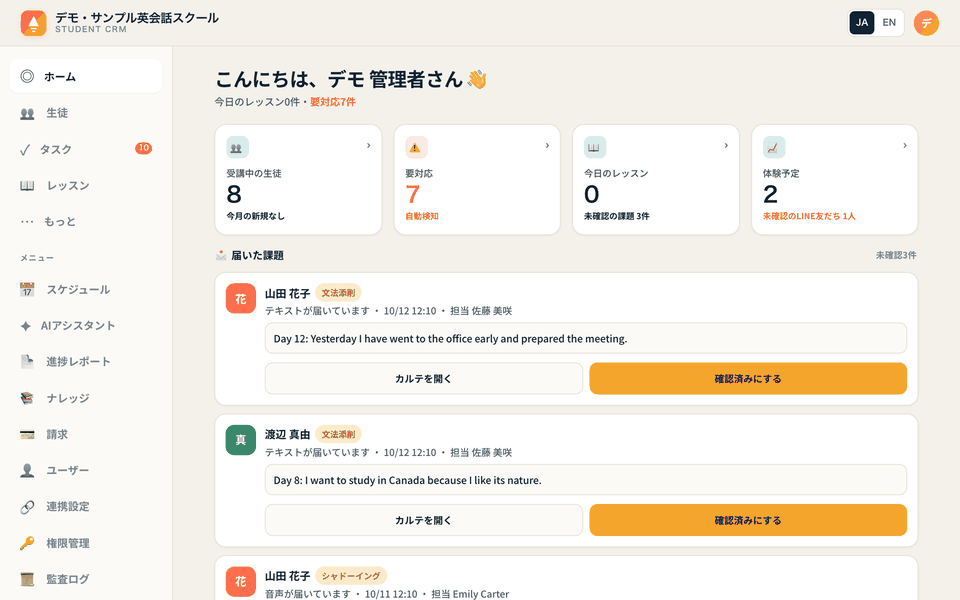Click the 文法添削 tag on 渡辺 真由
This screenshot has height=600, width=960.
pyautogui.click(x=338, y=434)
